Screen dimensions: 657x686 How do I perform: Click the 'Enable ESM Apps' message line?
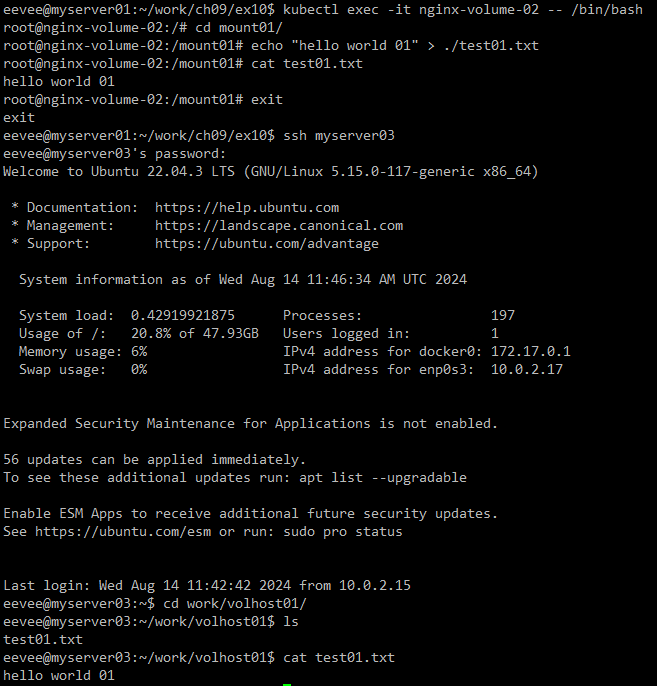coord(250,513)
